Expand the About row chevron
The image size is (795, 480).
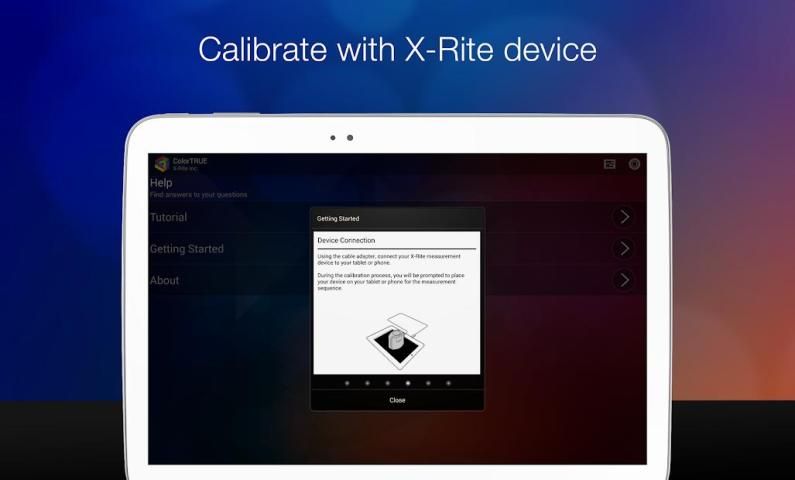624,280
